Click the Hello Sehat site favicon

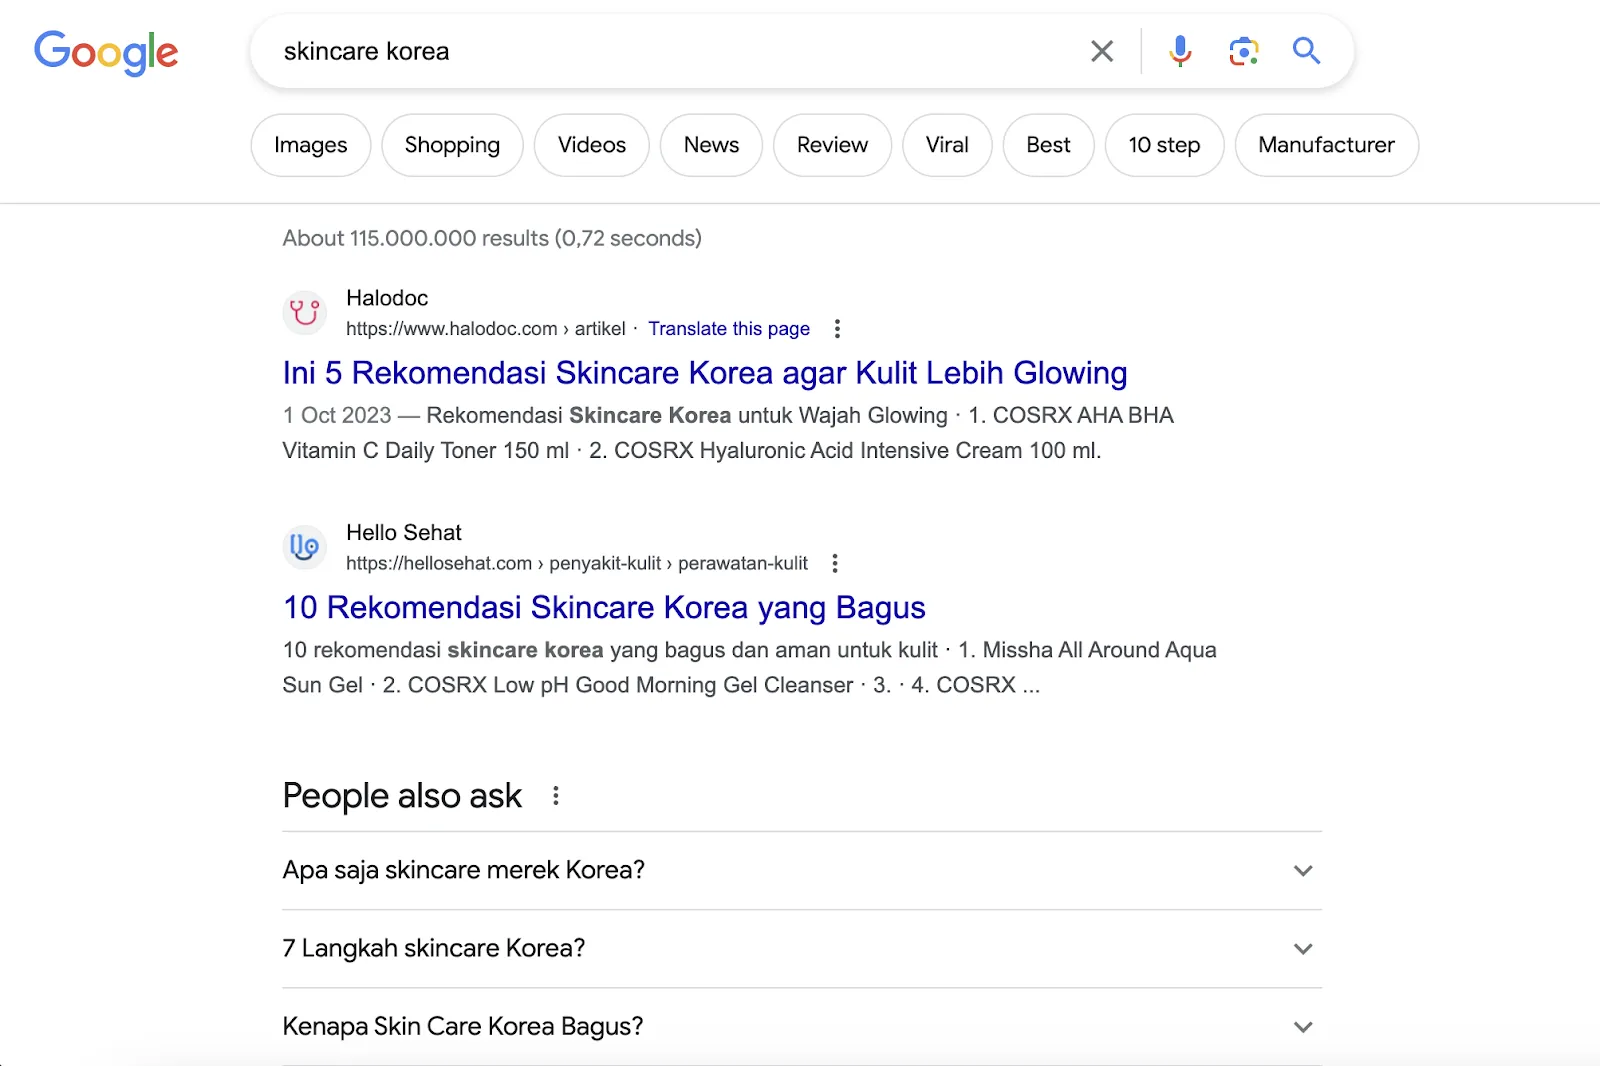[305, 547]
